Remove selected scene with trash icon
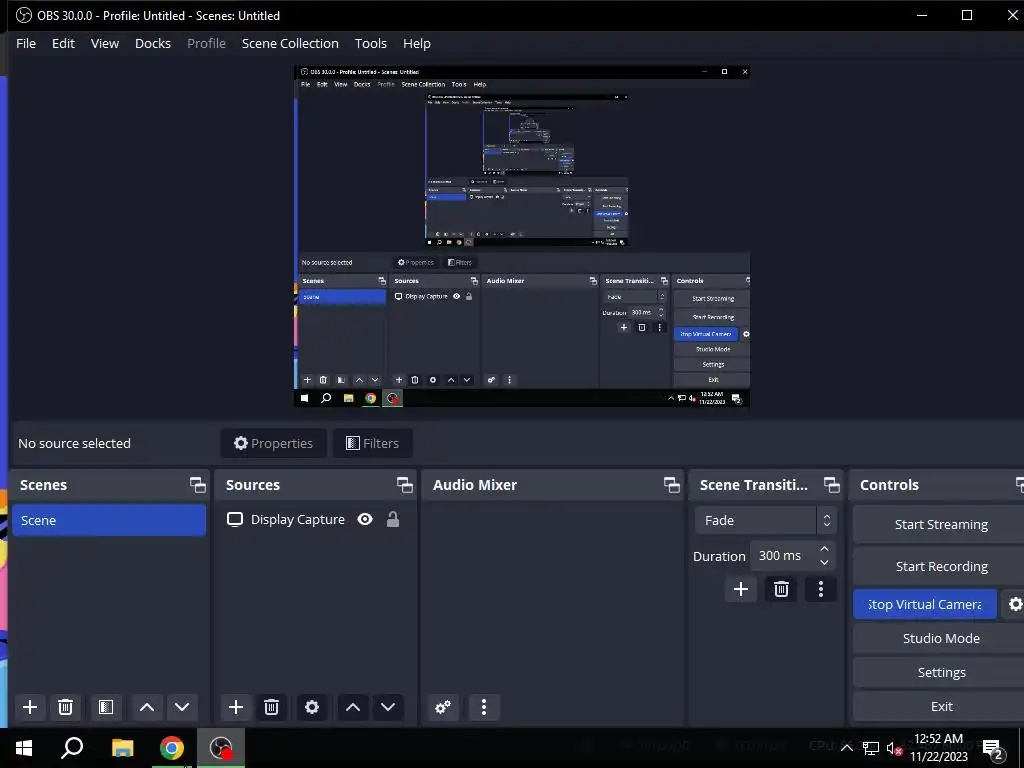The image size is (1024, 768). 65,707
